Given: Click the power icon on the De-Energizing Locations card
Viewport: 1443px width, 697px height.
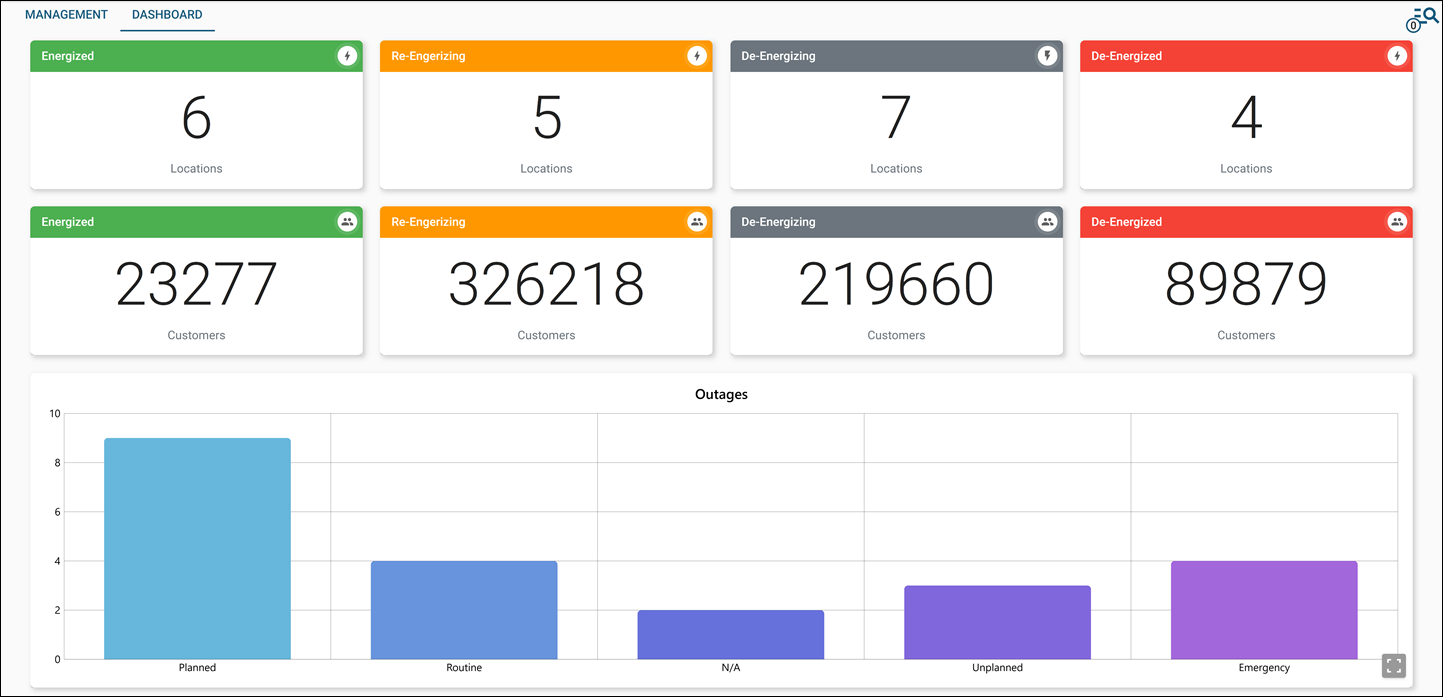Looking at the screenshot, I should click(1047, 56).
